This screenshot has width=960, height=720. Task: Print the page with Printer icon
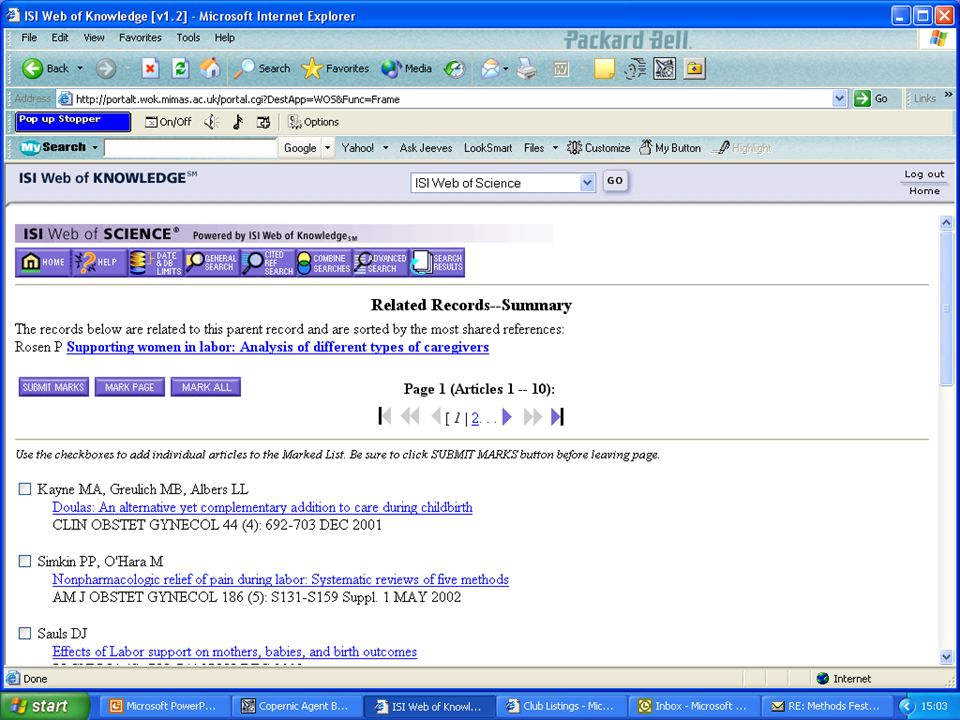click(527, 69)
